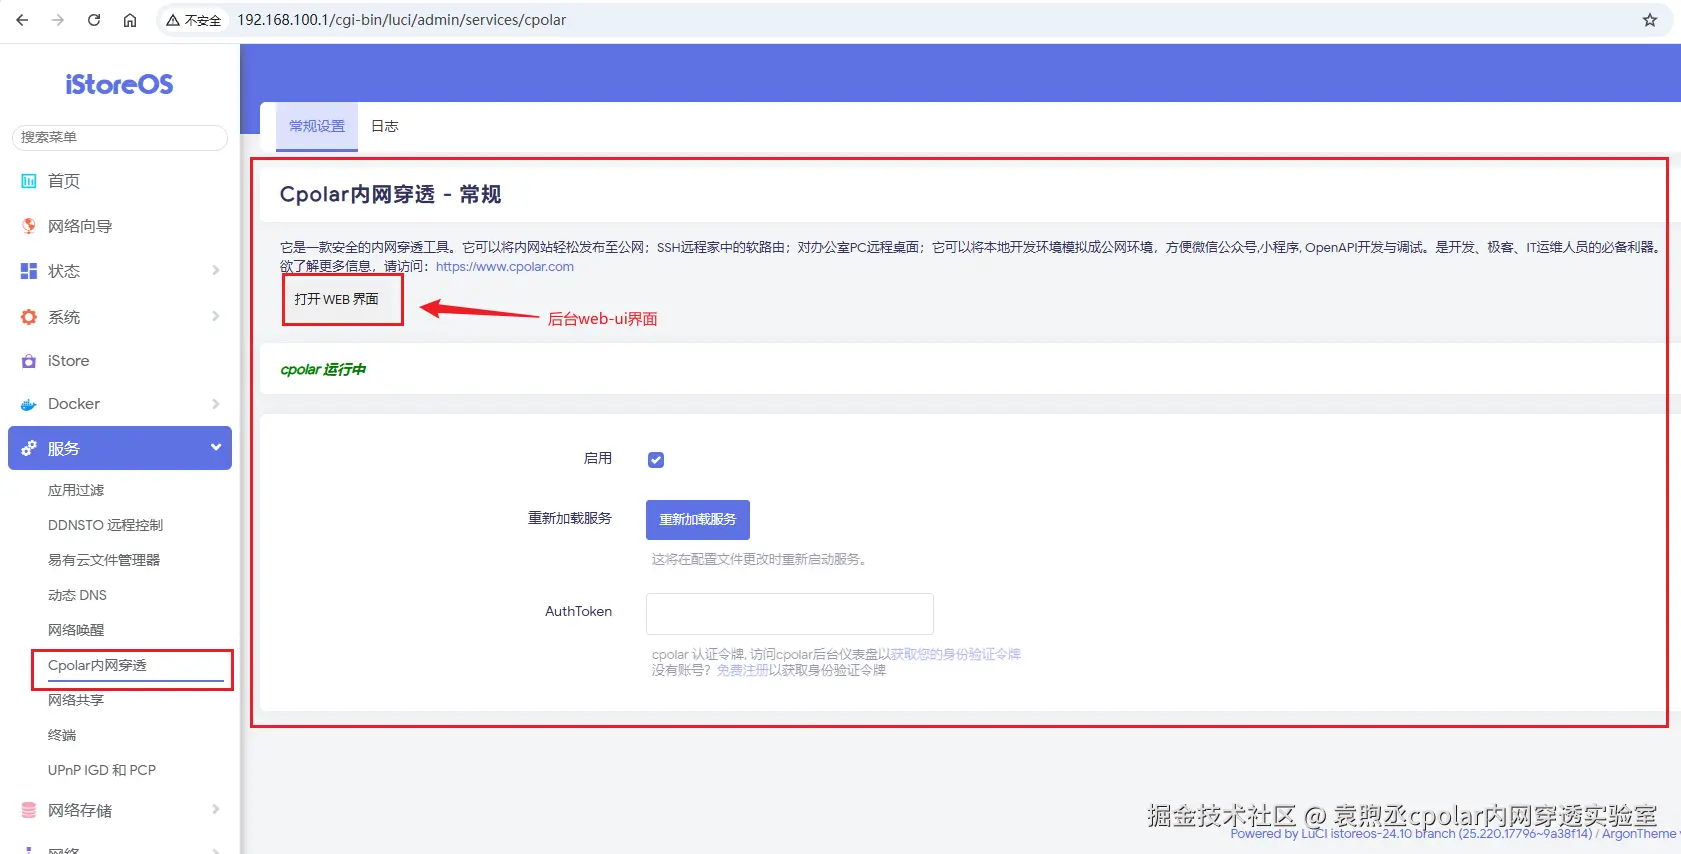
Task: Focus the AuthToken input field
Action: 790,614
